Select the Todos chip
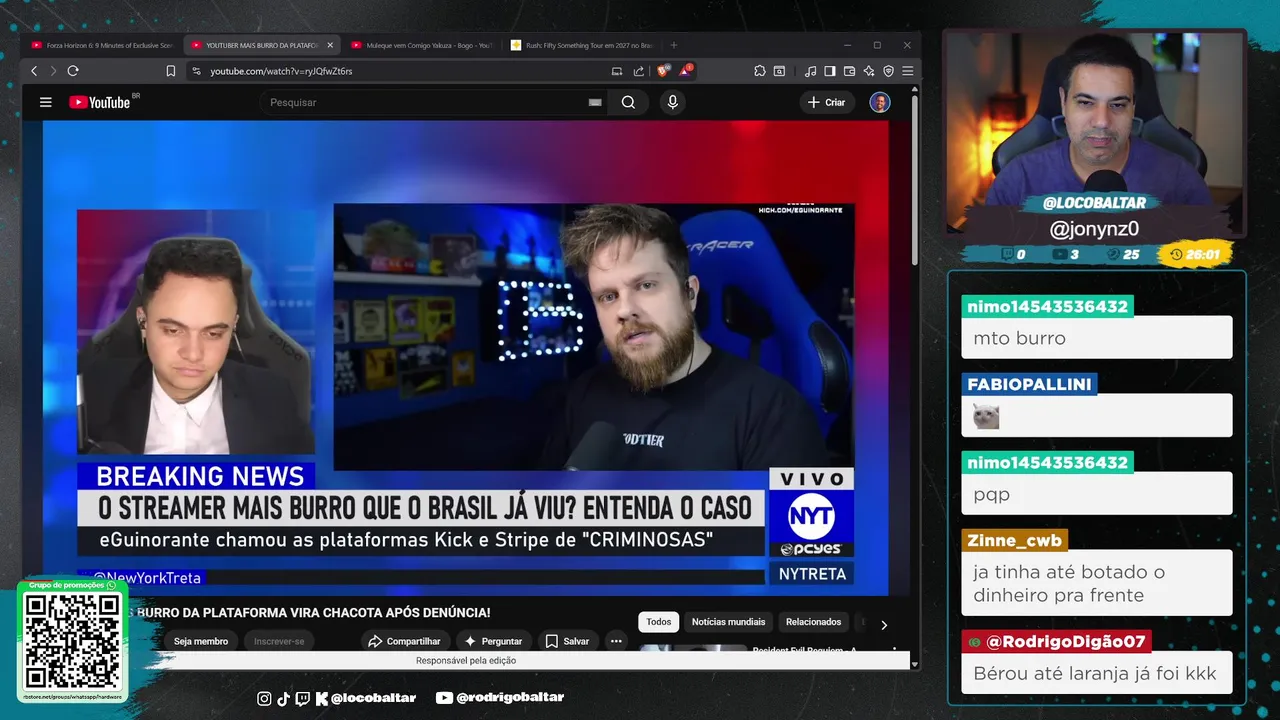 (x=659, y=622)
